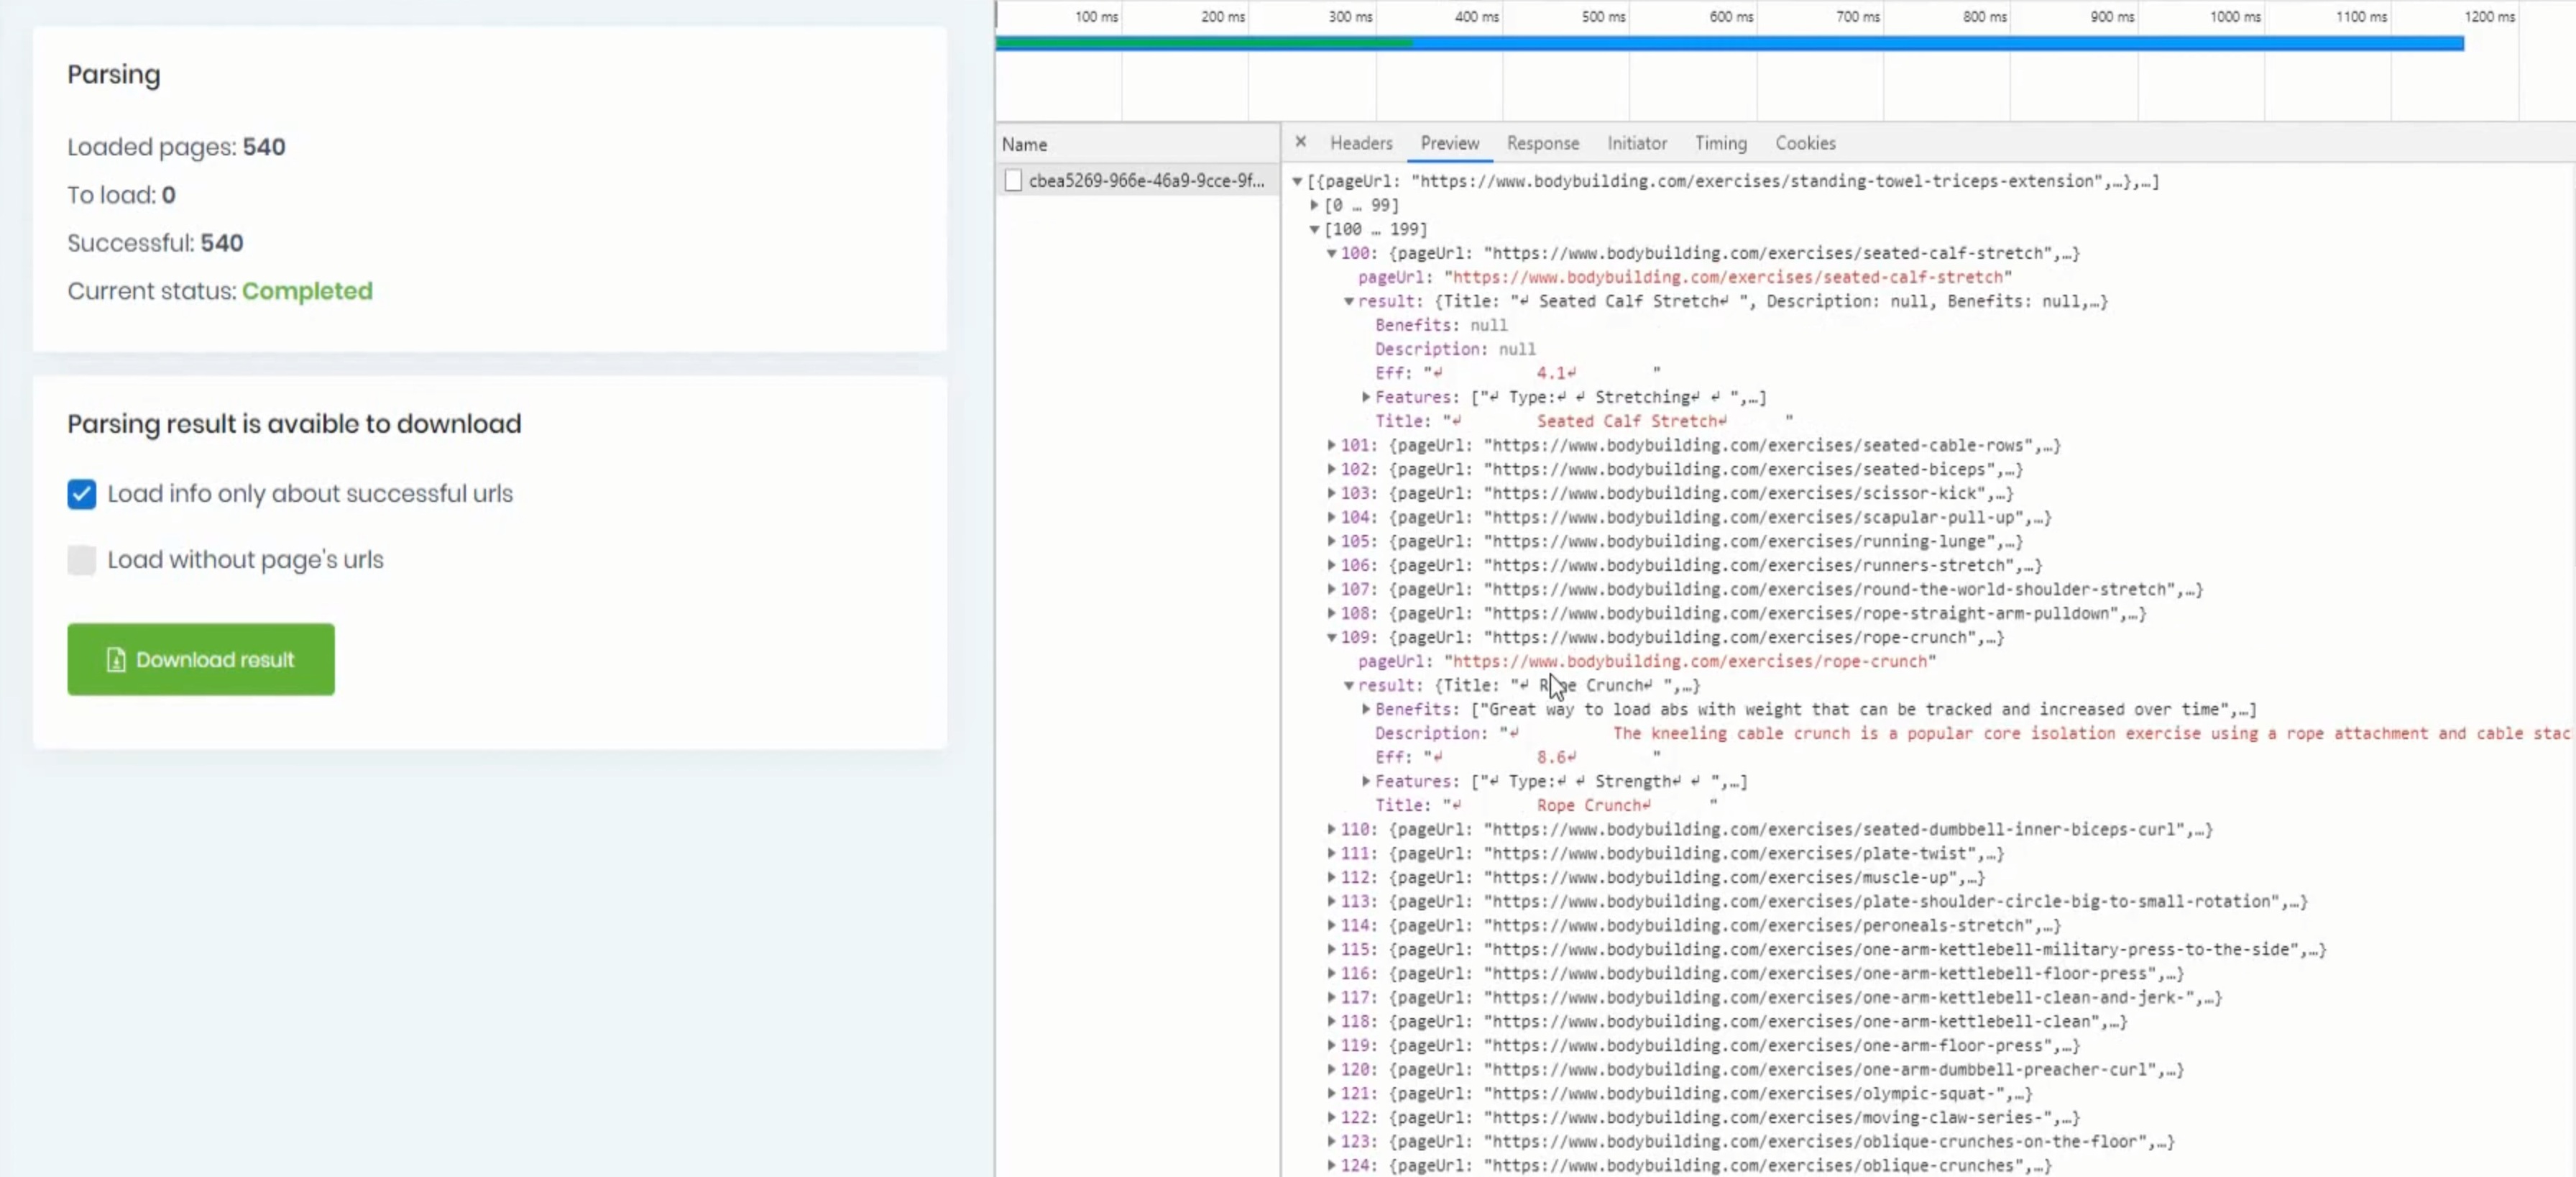Expand item 121 olympic-squat
The width and height of the screenshot is (2576, 1177).
pos(1332,1093)
